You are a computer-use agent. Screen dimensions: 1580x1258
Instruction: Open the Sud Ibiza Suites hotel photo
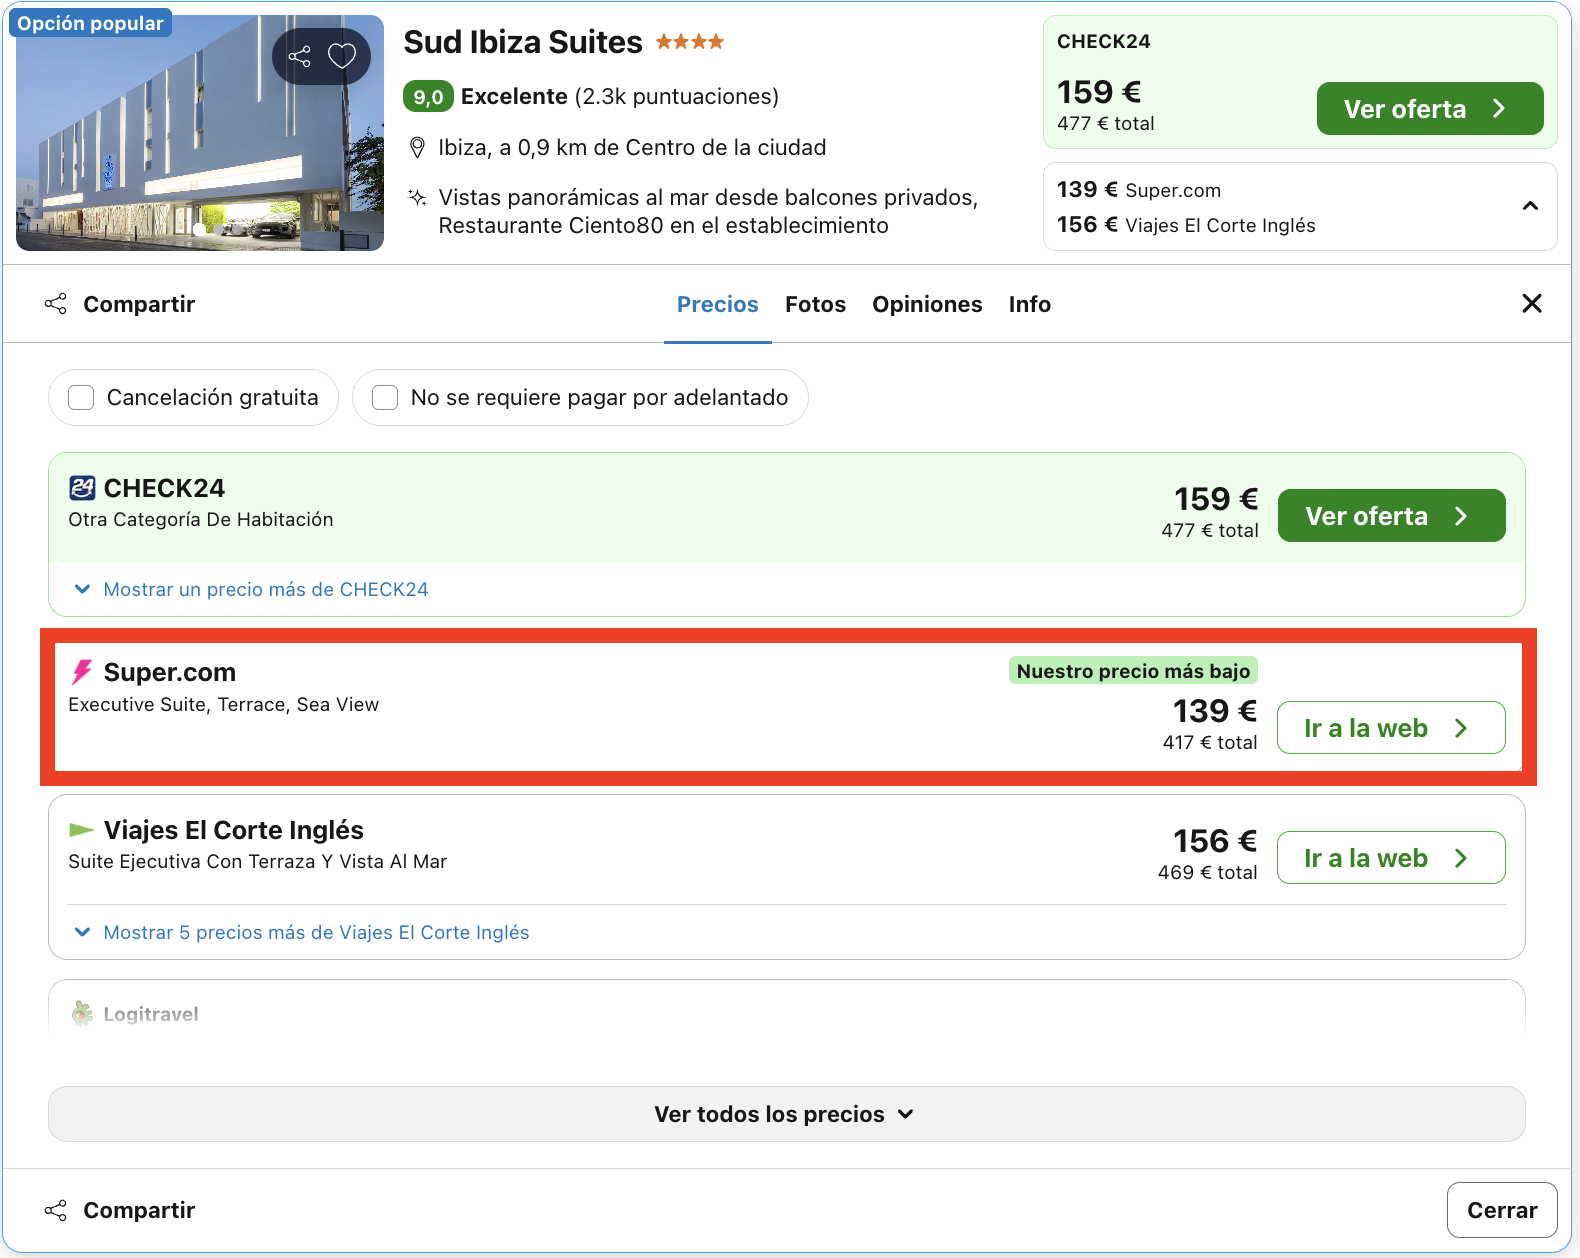point(200,132)
